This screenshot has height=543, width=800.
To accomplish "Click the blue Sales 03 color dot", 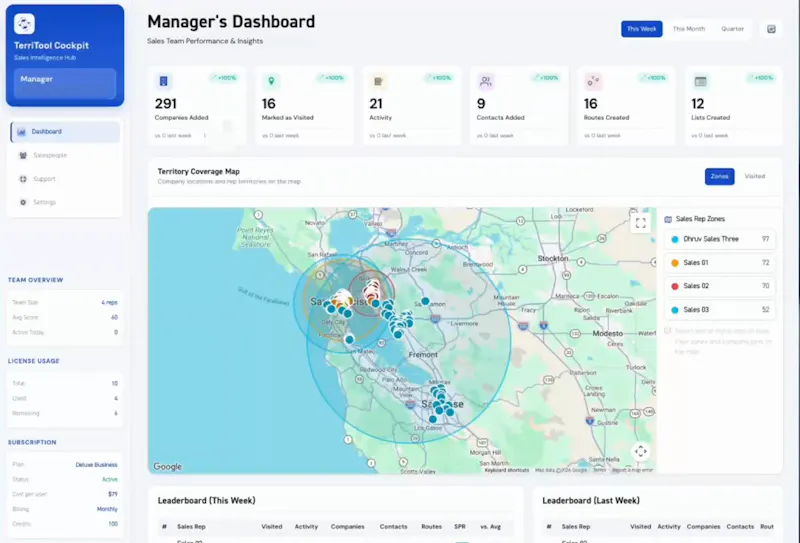I will [x=674, y=310].
